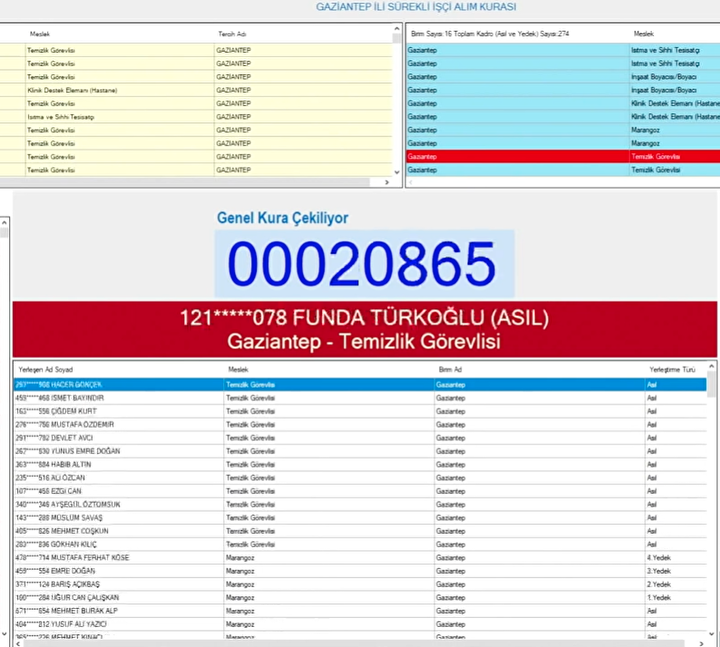
Task: Click the Yerleşen Ad Soyad column header
Action: pyautogui.click(x=45, y=370)
